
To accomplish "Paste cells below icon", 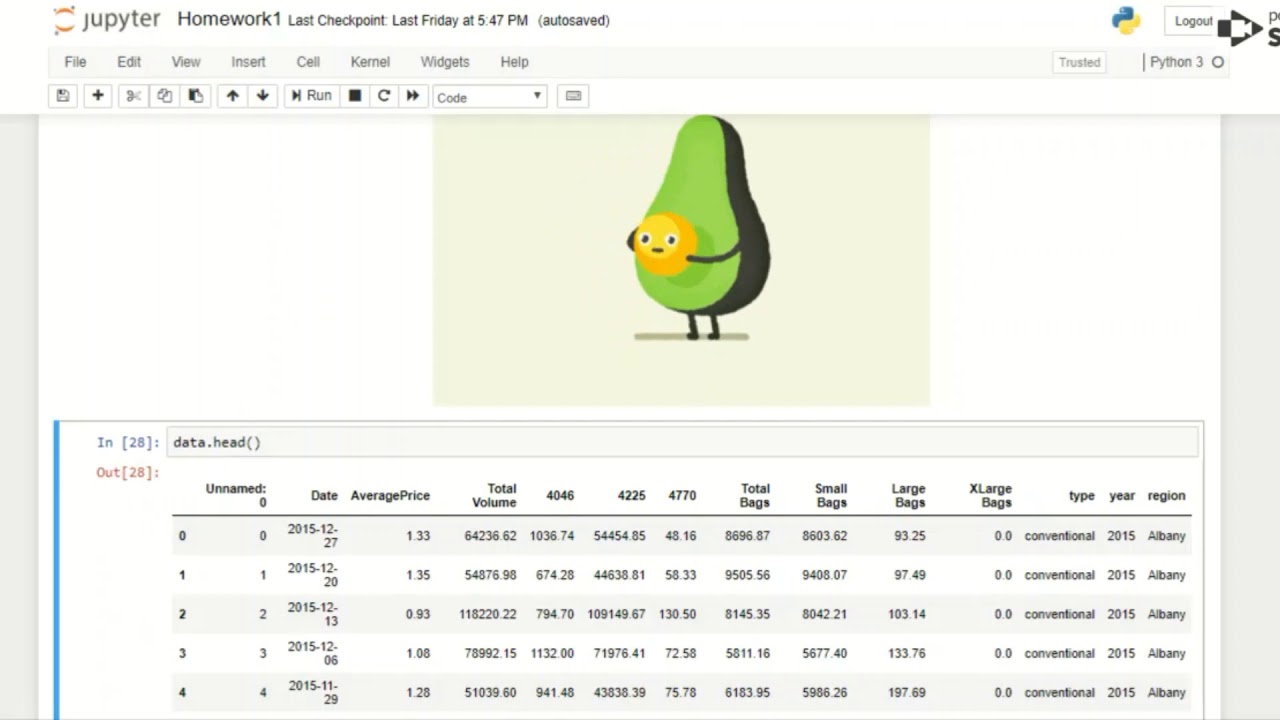I will point(195,96).
